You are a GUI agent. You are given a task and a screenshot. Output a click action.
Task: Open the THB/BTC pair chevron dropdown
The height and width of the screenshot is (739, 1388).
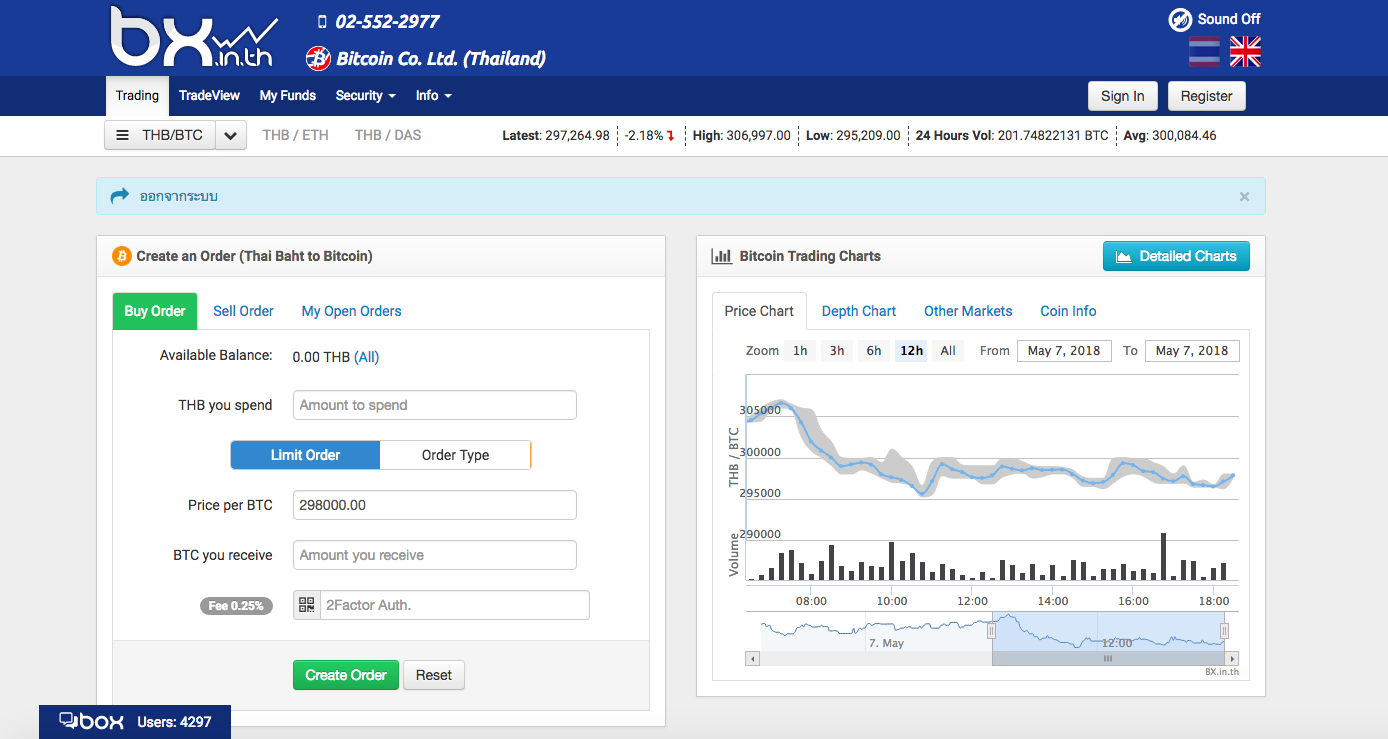pos(230,135)
